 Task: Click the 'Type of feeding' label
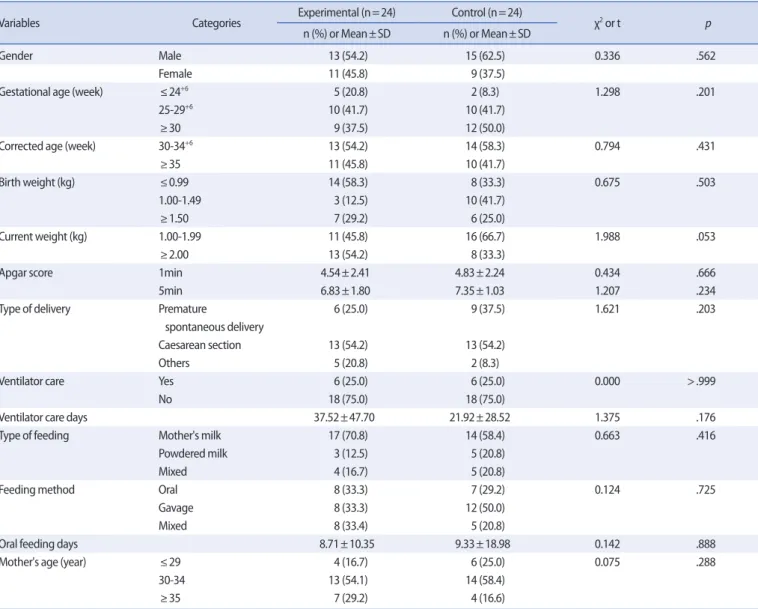pyautogui.click(x=34, y=435)
